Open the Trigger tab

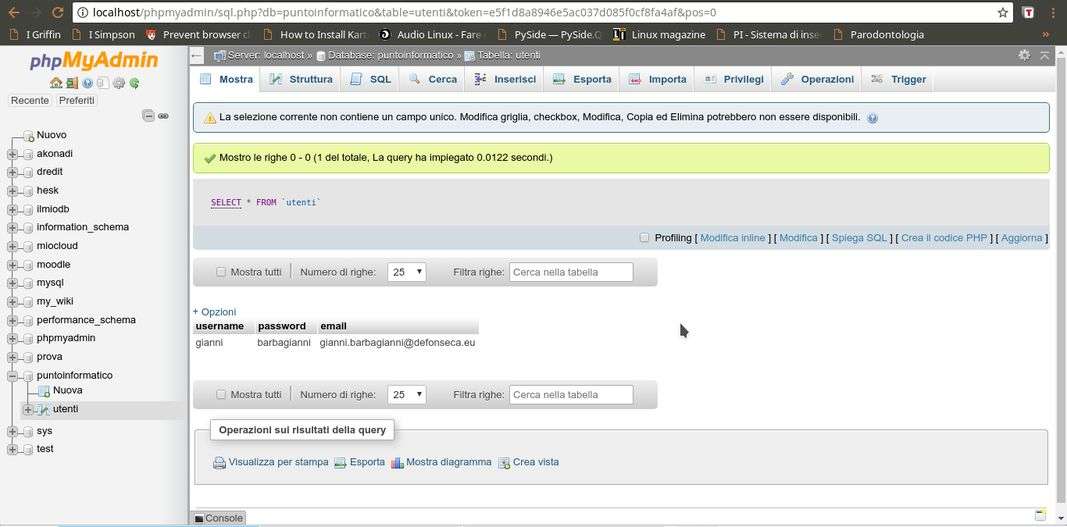[898, 80]
